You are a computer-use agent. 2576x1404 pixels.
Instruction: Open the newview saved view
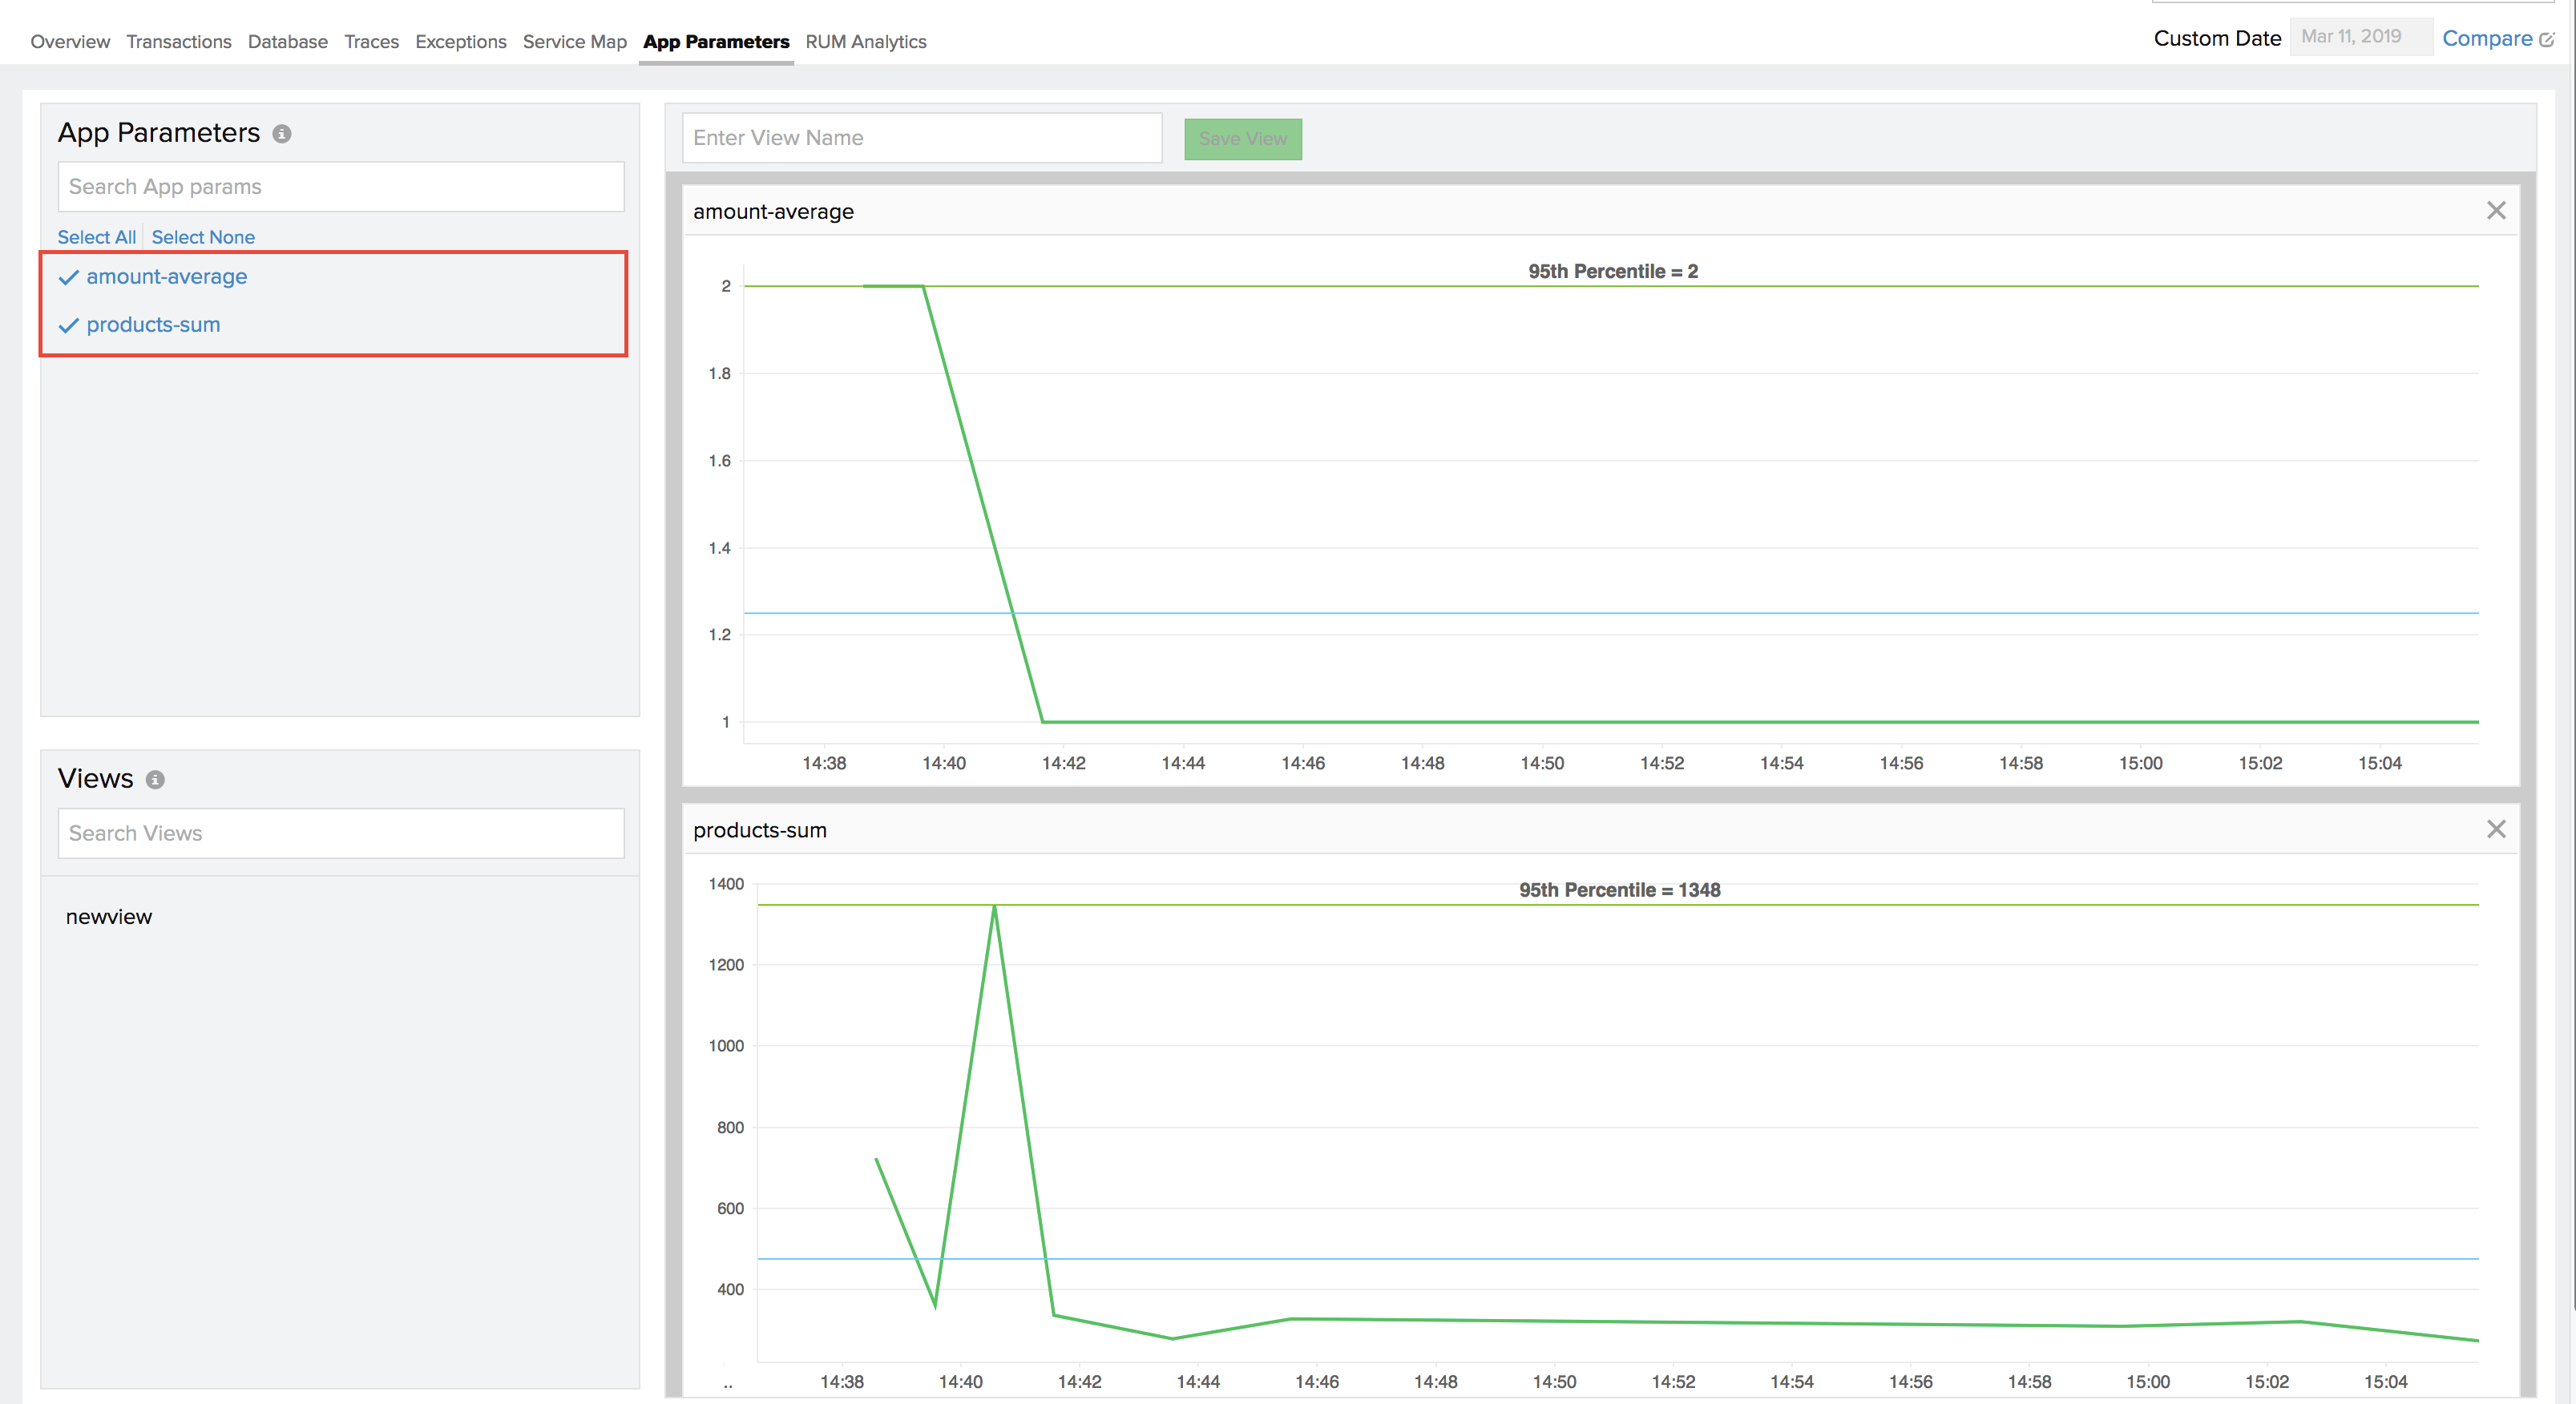click(x=108, y=916)
